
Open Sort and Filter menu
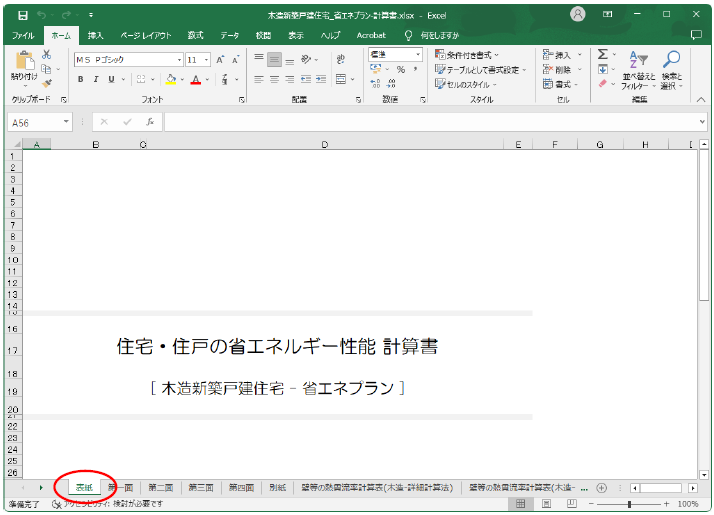(x=638, y=71)
